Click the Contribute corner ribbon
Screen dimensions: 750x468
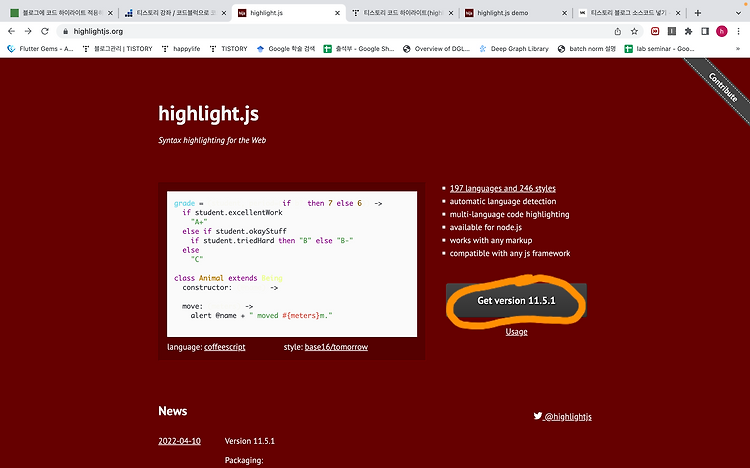click(723, 87)
